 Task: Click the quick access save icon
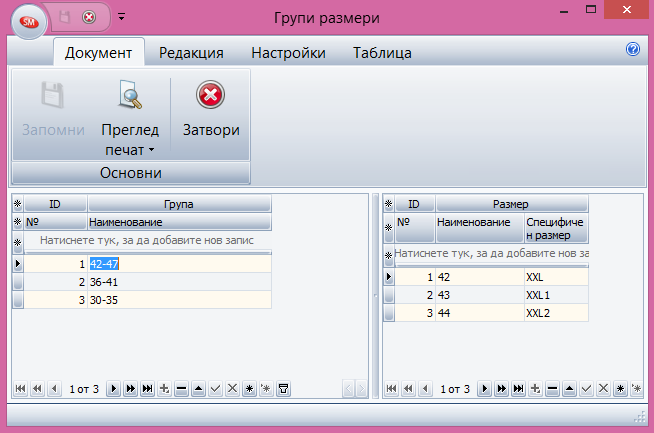[x=65, y=17]
